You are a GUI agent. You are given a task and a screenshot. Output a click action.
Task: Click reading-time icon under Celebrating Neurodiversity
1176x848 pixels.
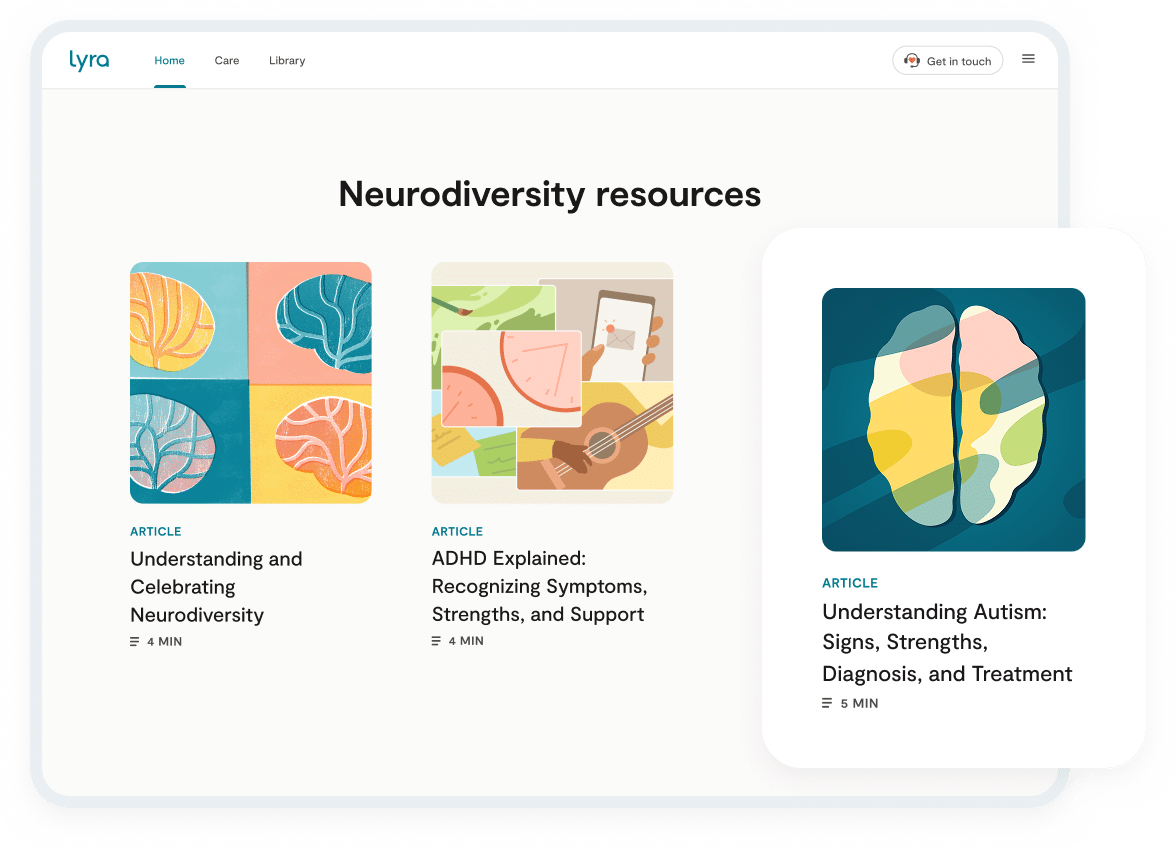(135, 641)
